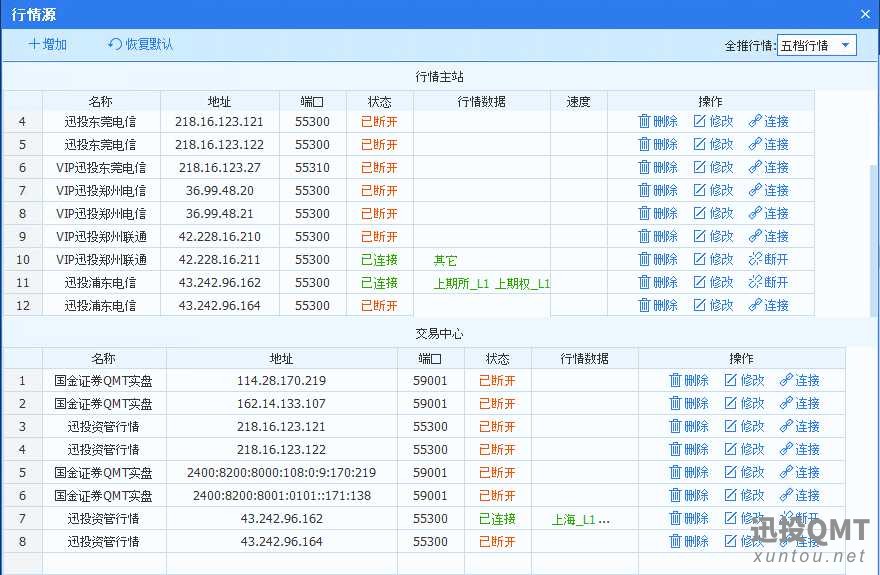Edit 行情主站 row 4 迅投东莞电信

pyautogui.click(x=713, y=121)
